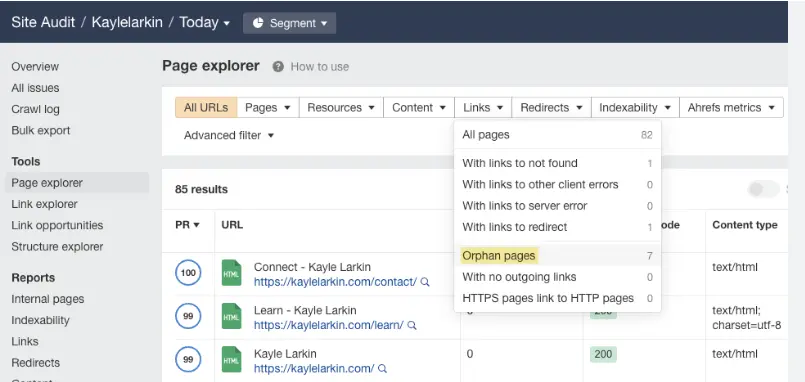Open the https://kaylelarkin.com/contact/ link
805x382 pixels.
(x=335, y=282)
